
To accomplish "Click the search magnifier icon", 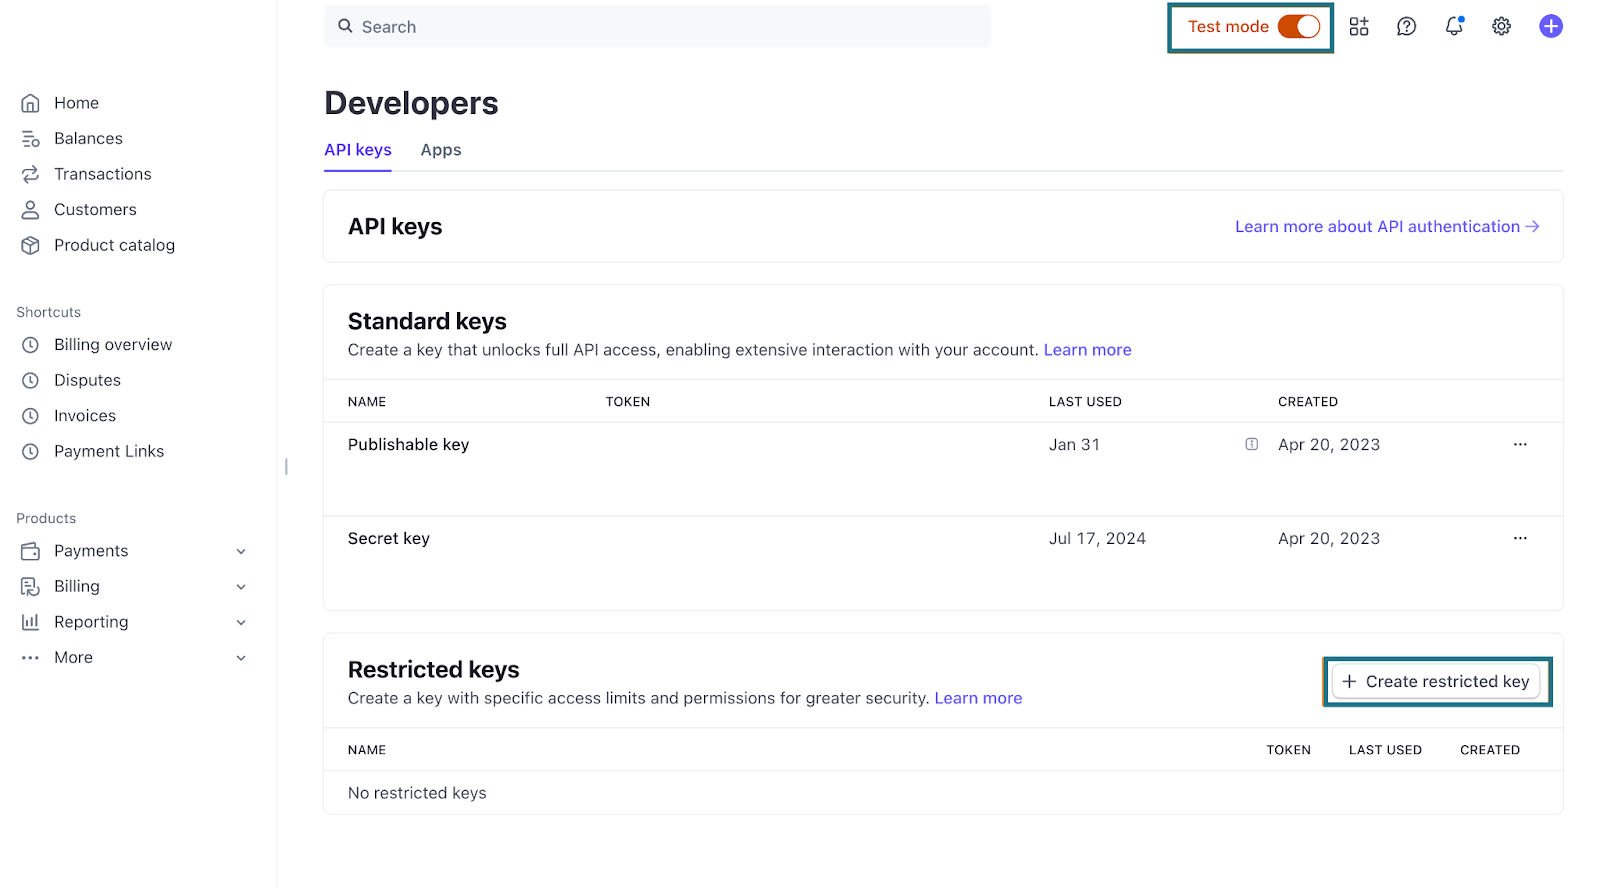I will [x=345, y=26].
